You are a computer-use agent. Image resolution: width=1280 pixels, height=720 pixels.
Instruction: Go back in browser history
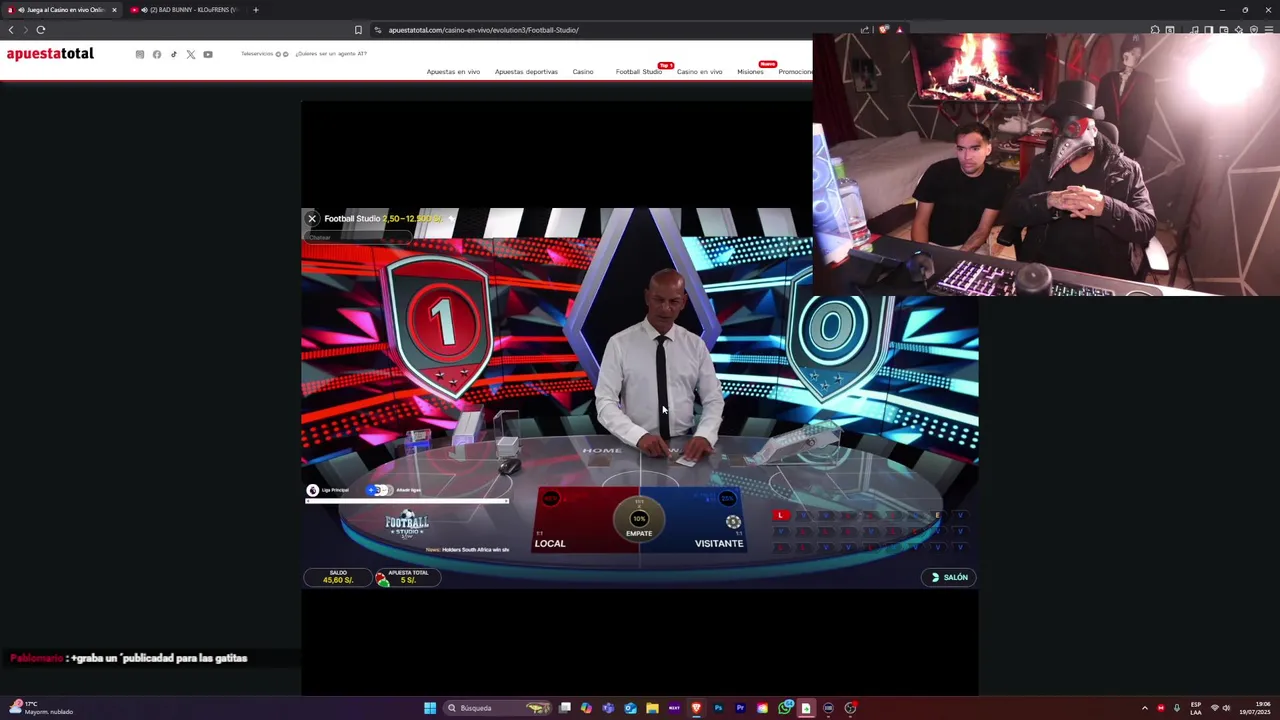coord(11,30)
